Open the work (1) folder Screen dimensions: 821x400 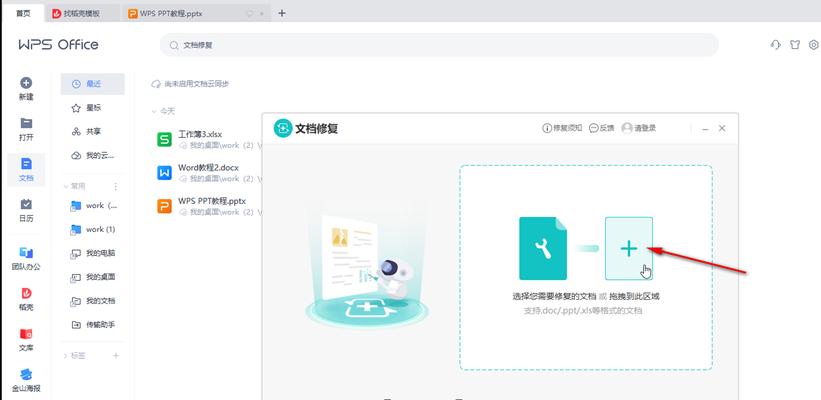93,229
